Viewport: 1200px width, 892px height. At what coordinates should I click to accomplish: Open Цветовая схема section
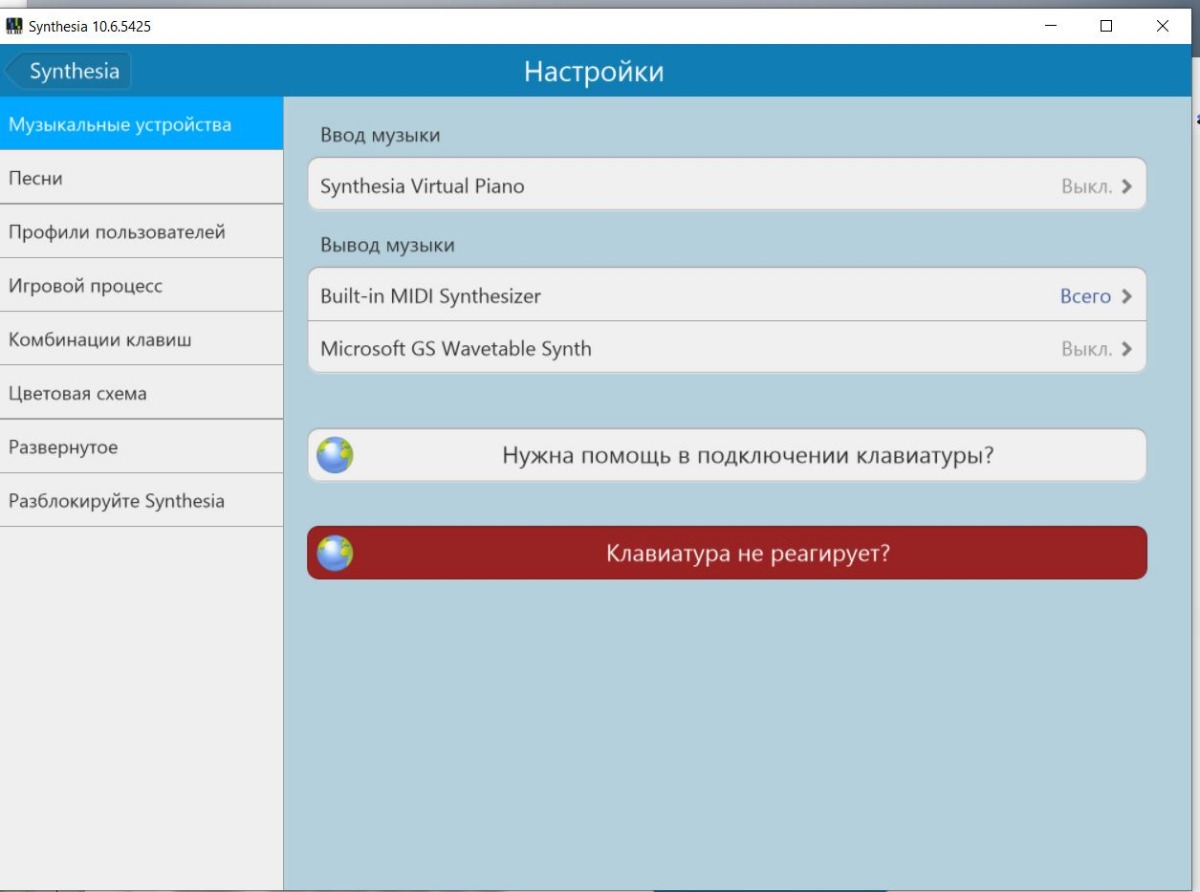pos(141,394)
